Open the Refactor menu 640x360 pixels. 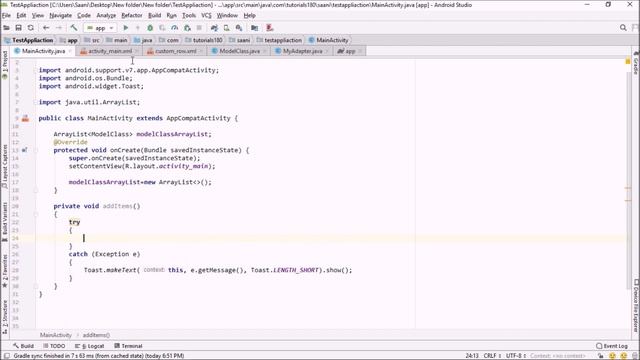[132, 16]
